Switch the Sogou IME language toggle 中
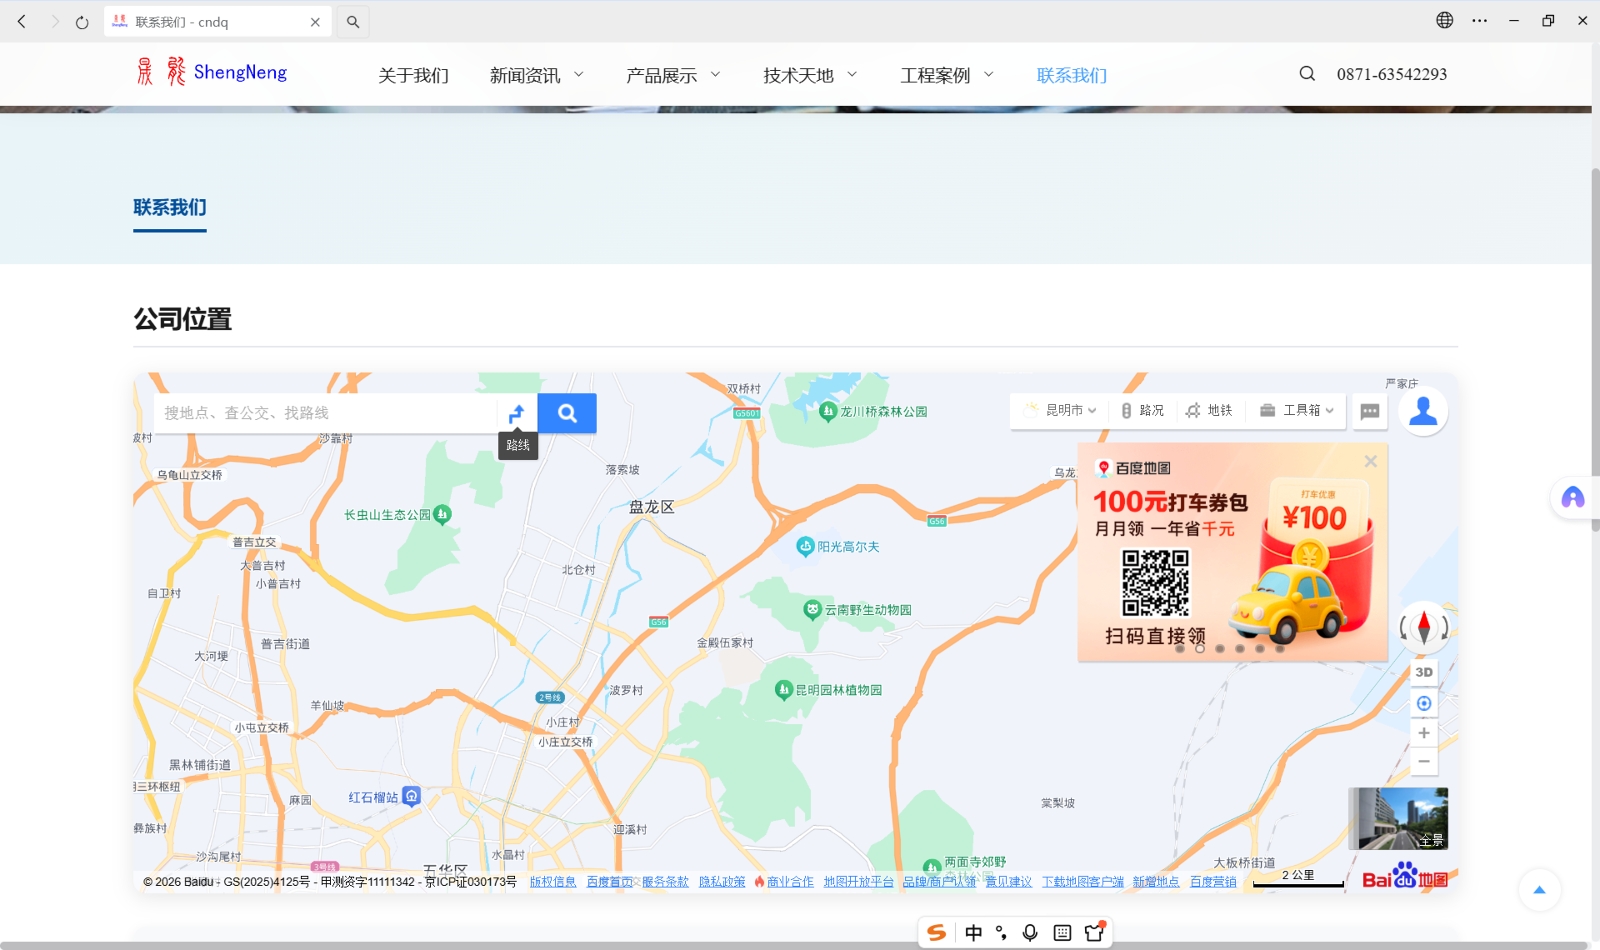The width and height of the screenshot is (1600, 950). pos(973,932)
